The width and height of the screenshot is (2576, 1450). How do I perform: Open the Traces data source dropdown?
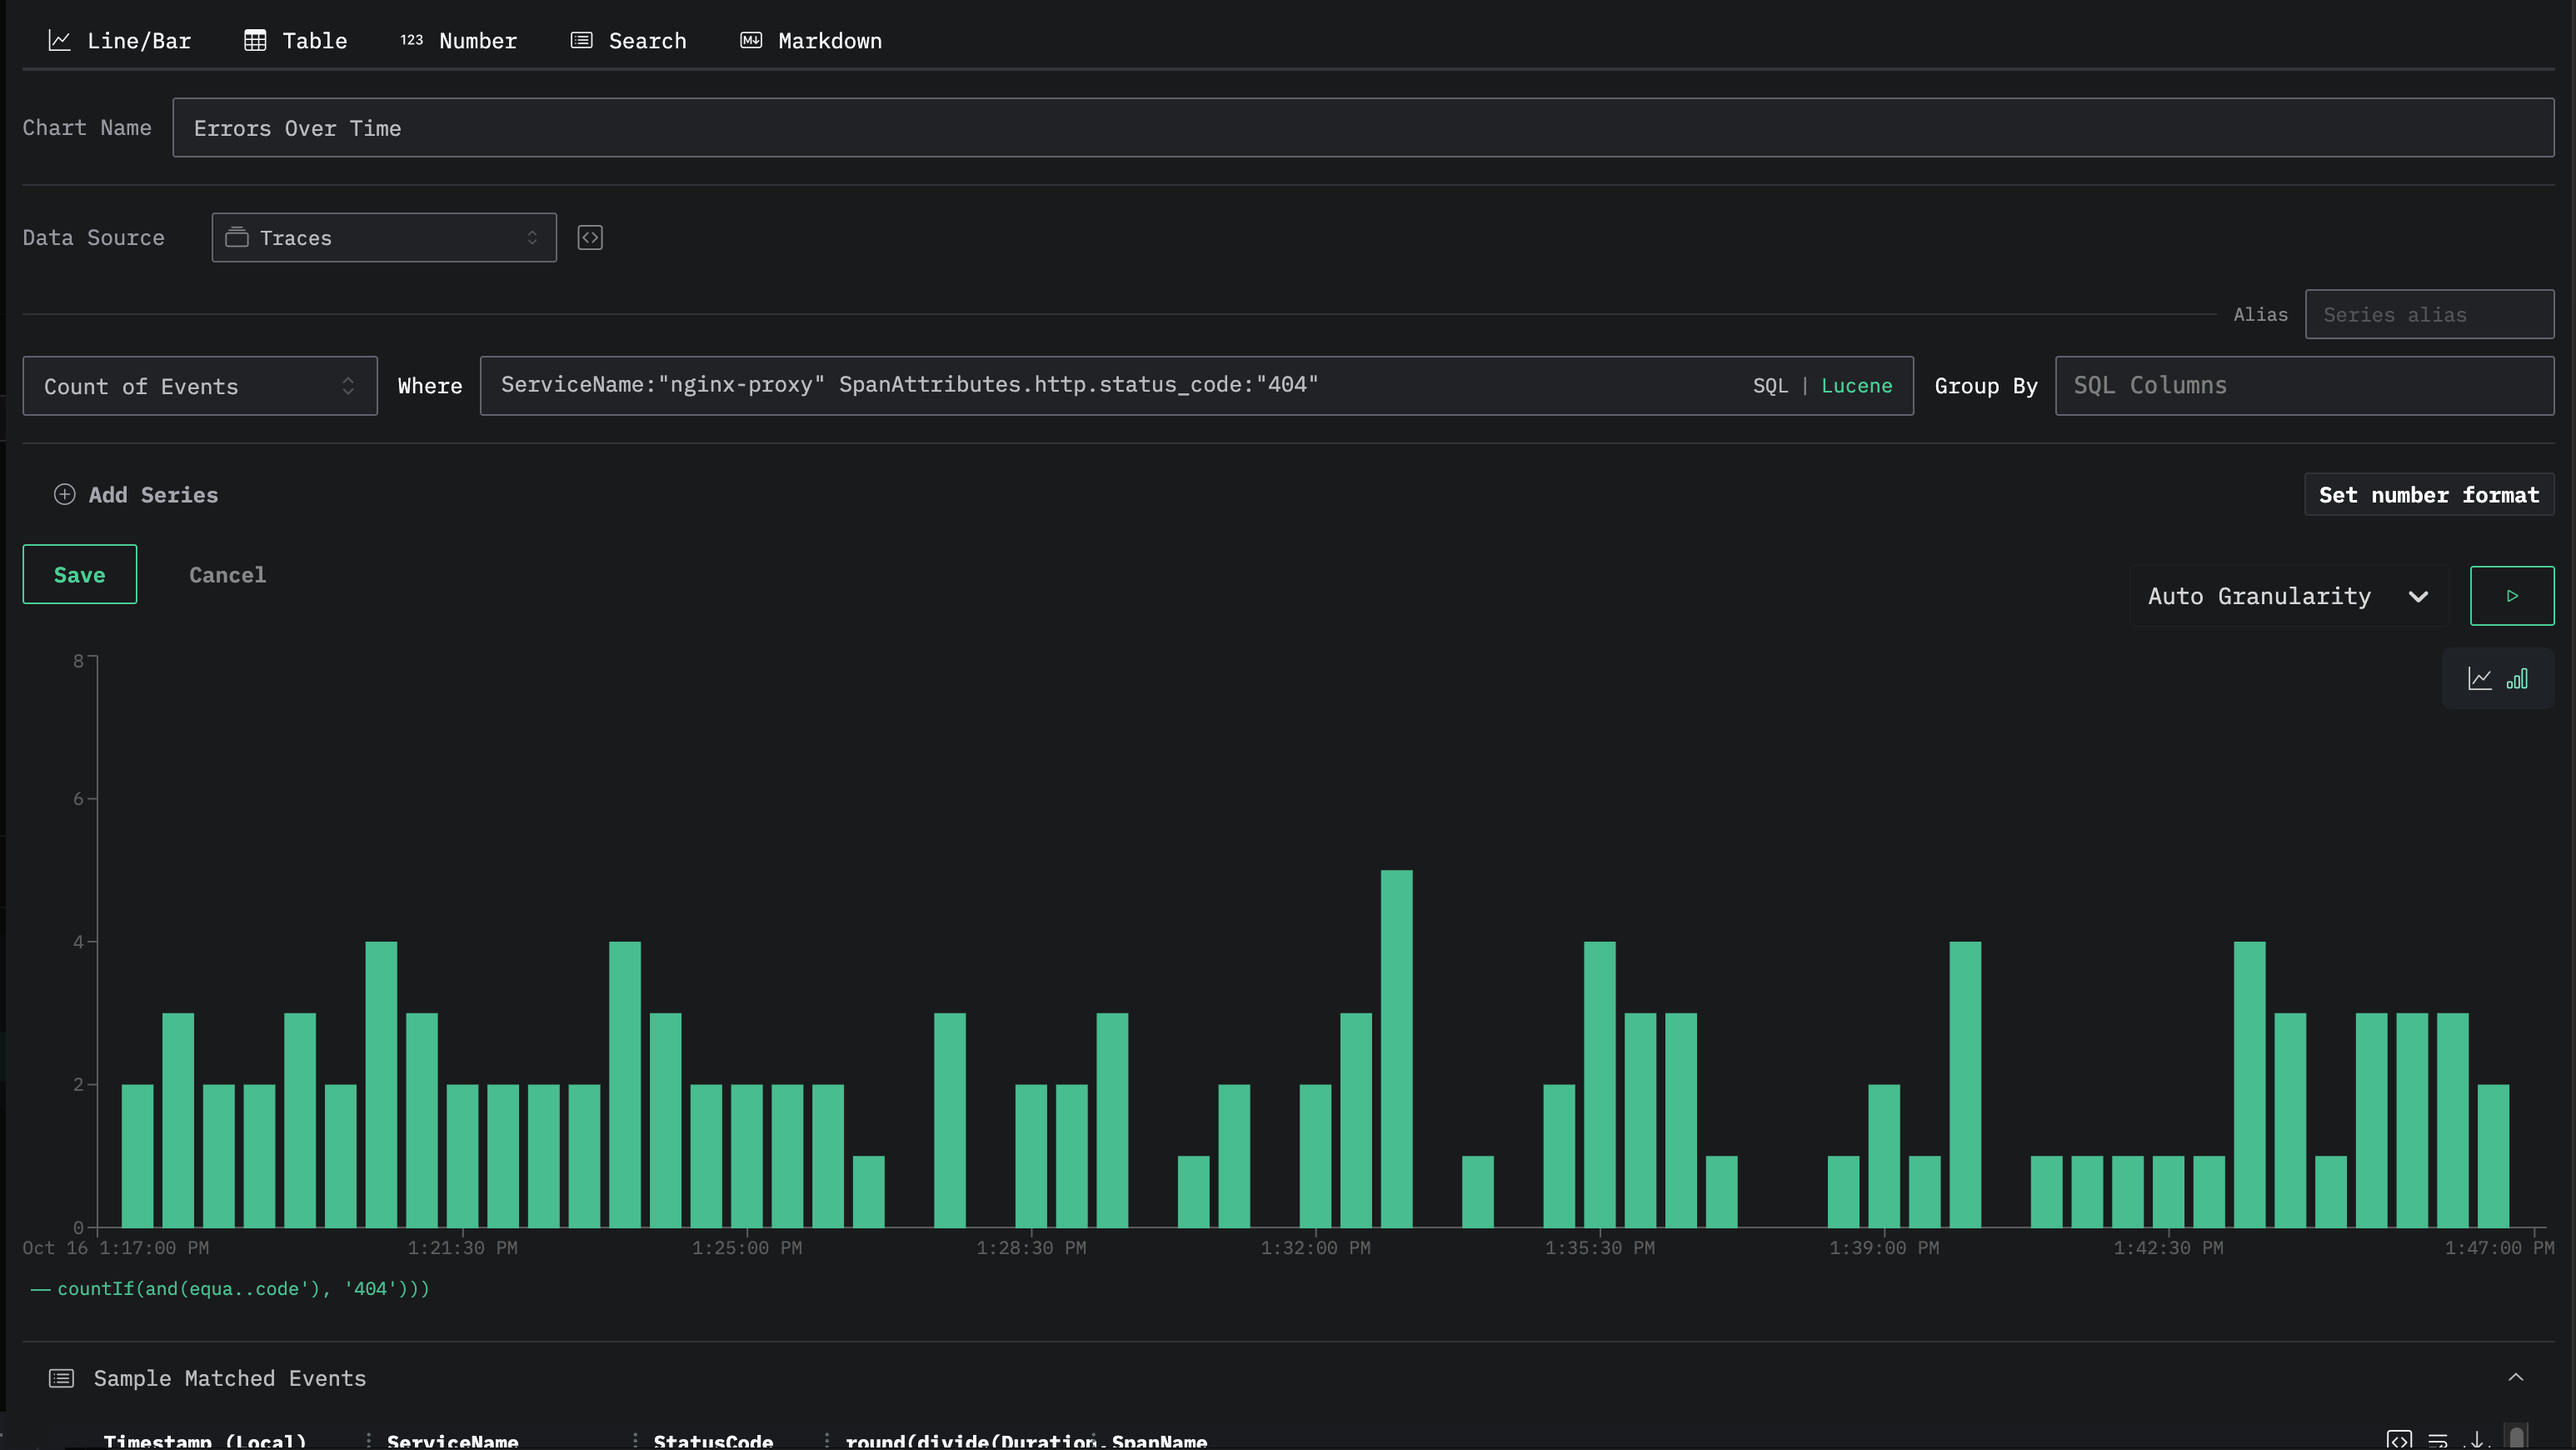384,238
